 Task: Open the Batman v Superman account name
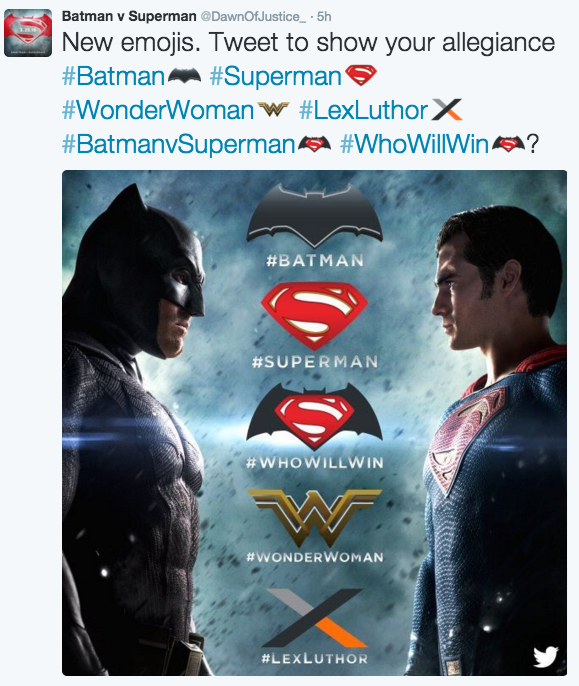pos(129,16)
